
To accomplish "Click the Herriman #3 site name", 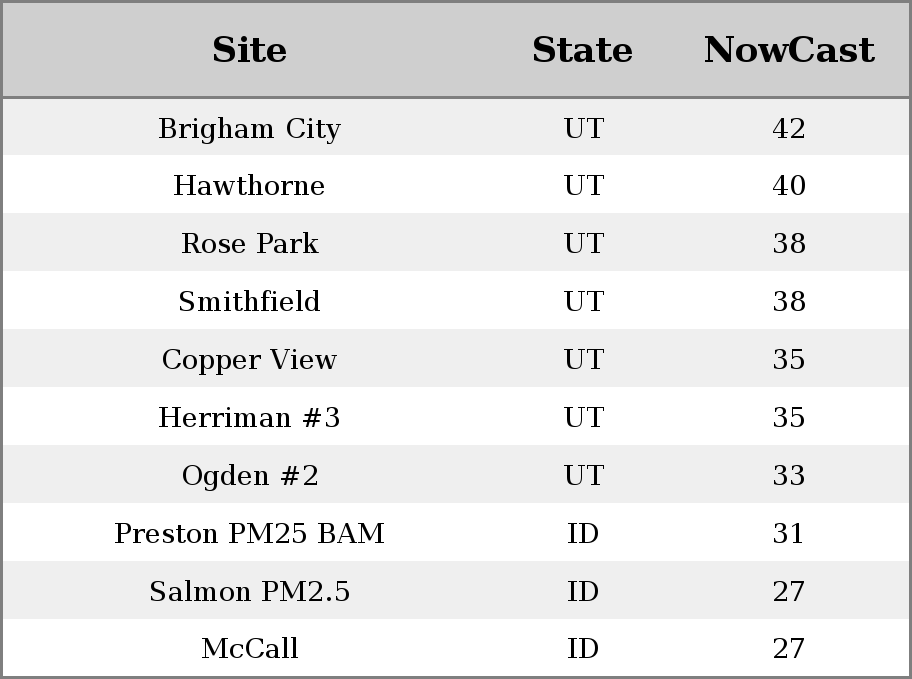I will pyautogui.click(x=249, y=418).
